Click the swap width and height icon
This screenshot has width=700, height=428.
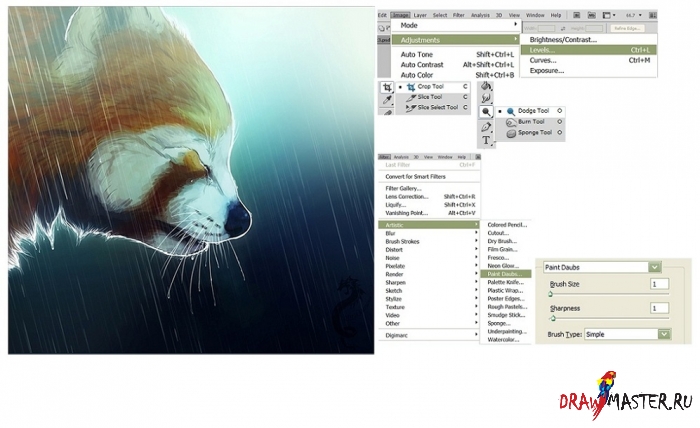pos(565,29)
